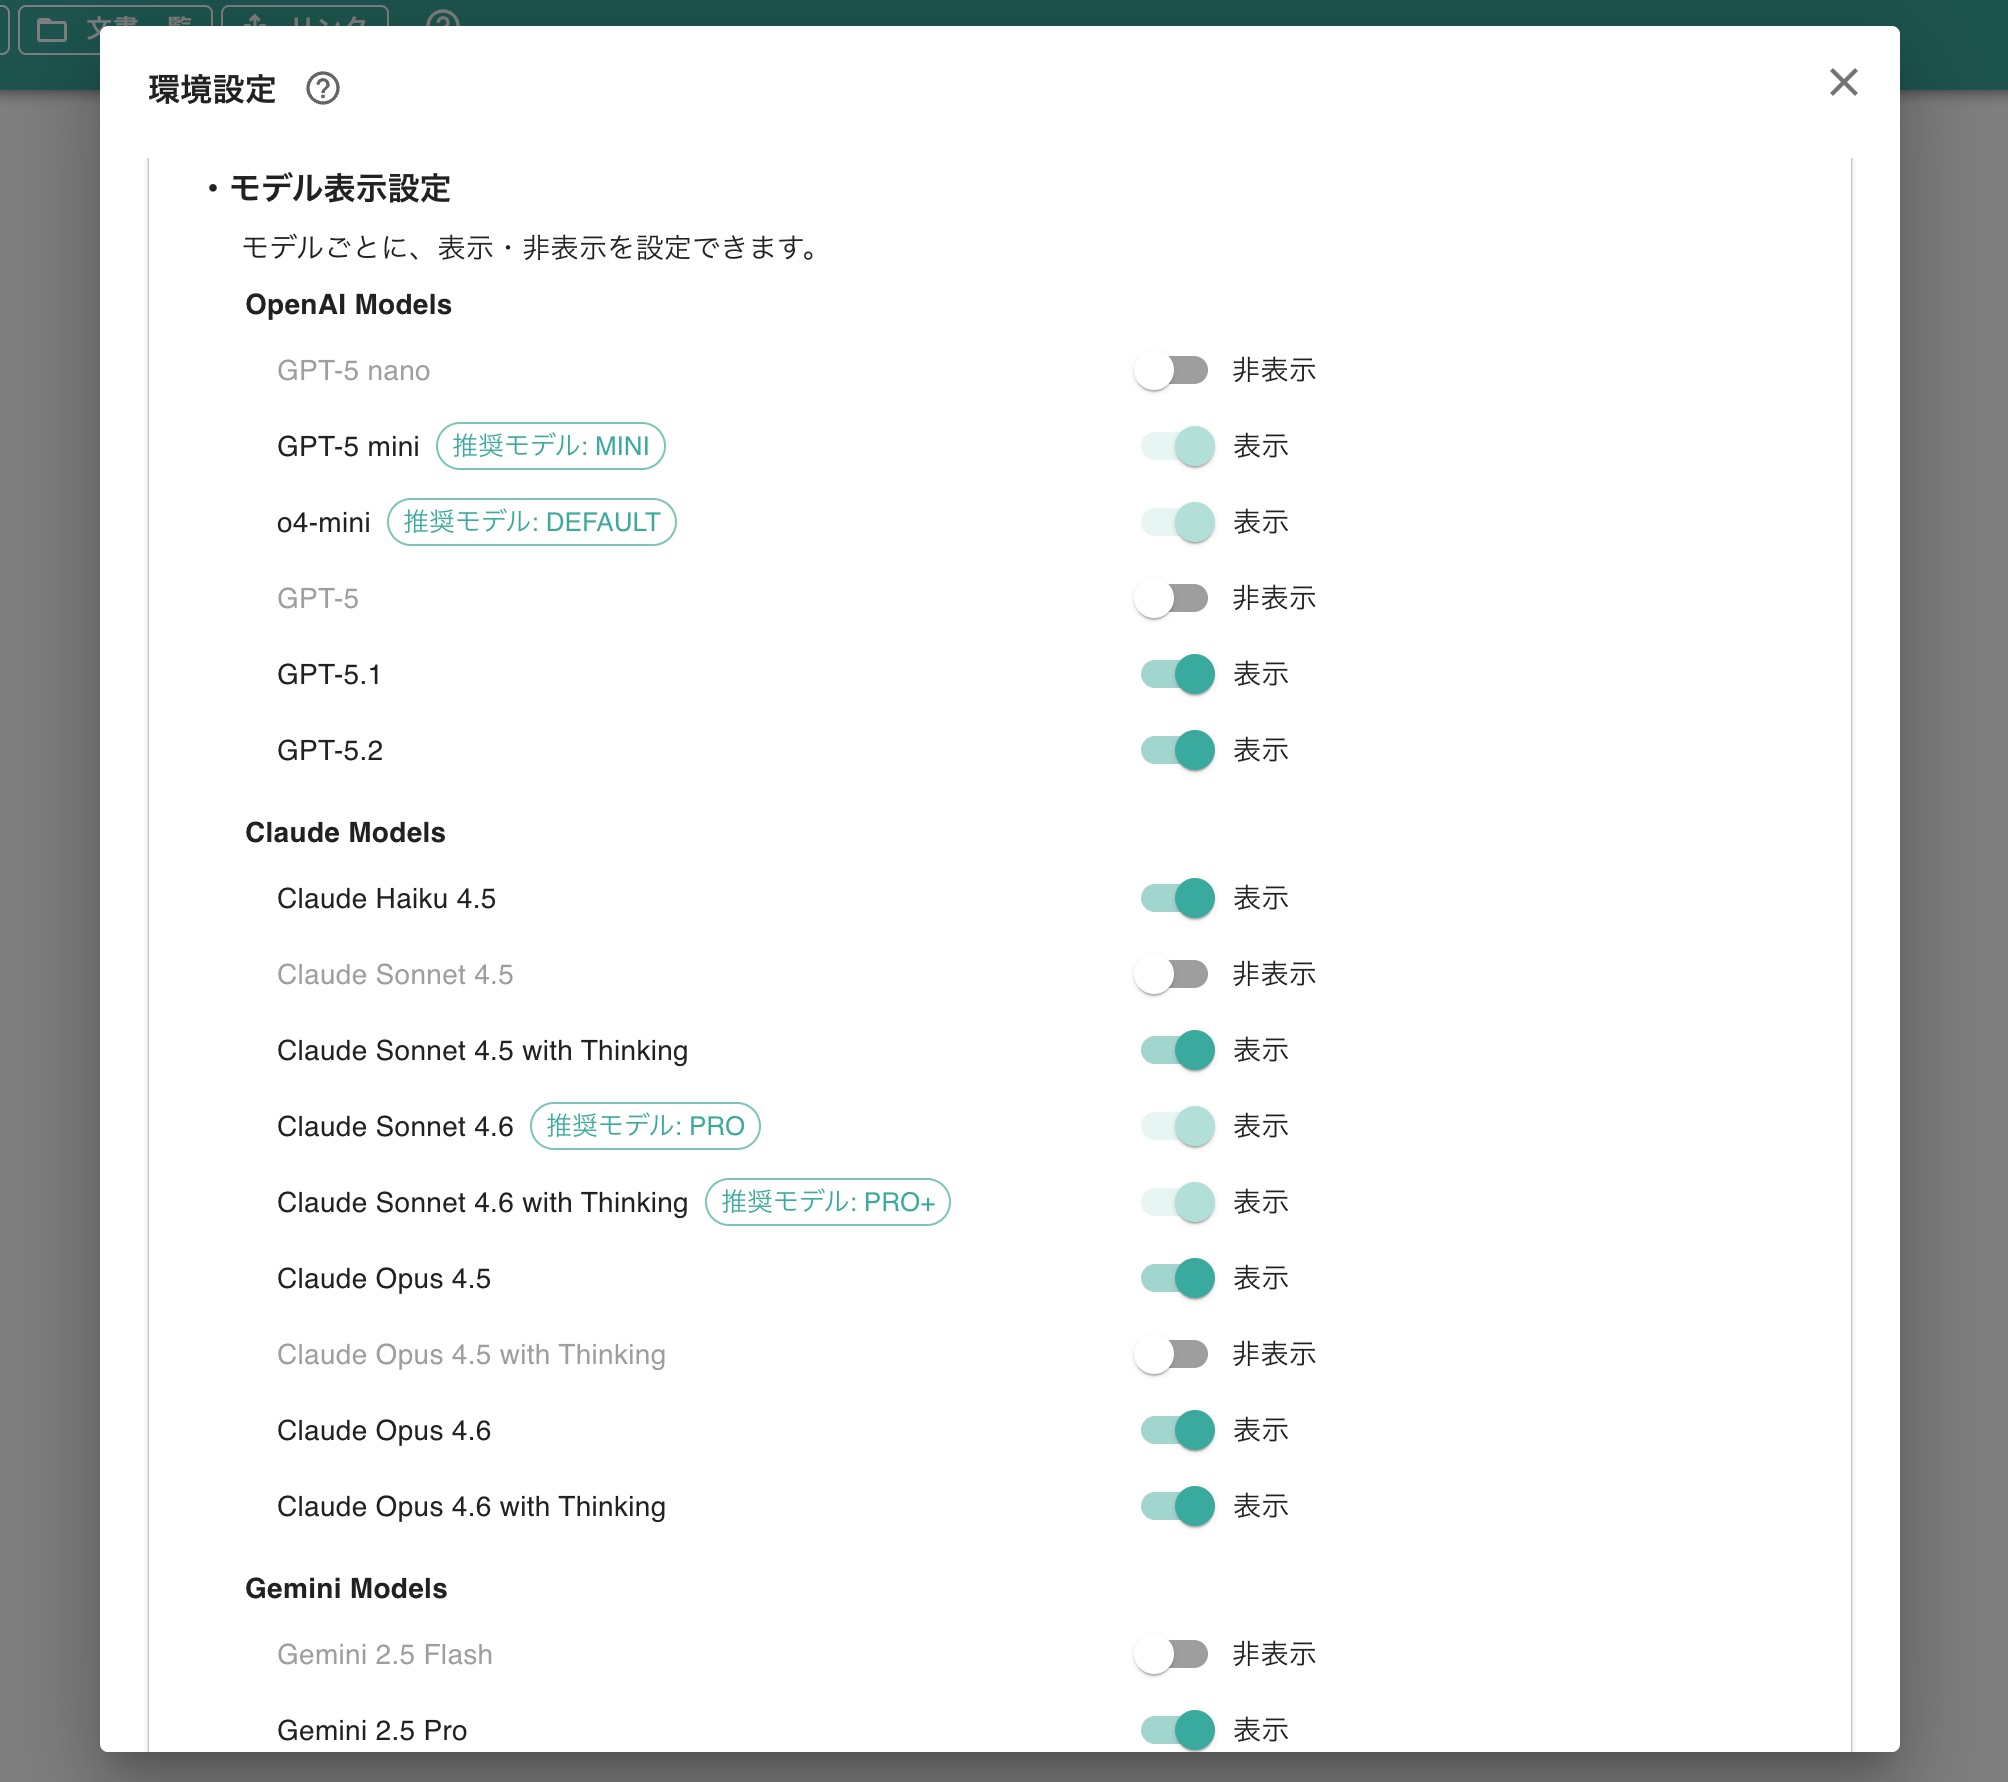Hide GPT-5.1 using its toggle
The width and height of the screenshot is (2008, 1782).
click(1178, 675)
